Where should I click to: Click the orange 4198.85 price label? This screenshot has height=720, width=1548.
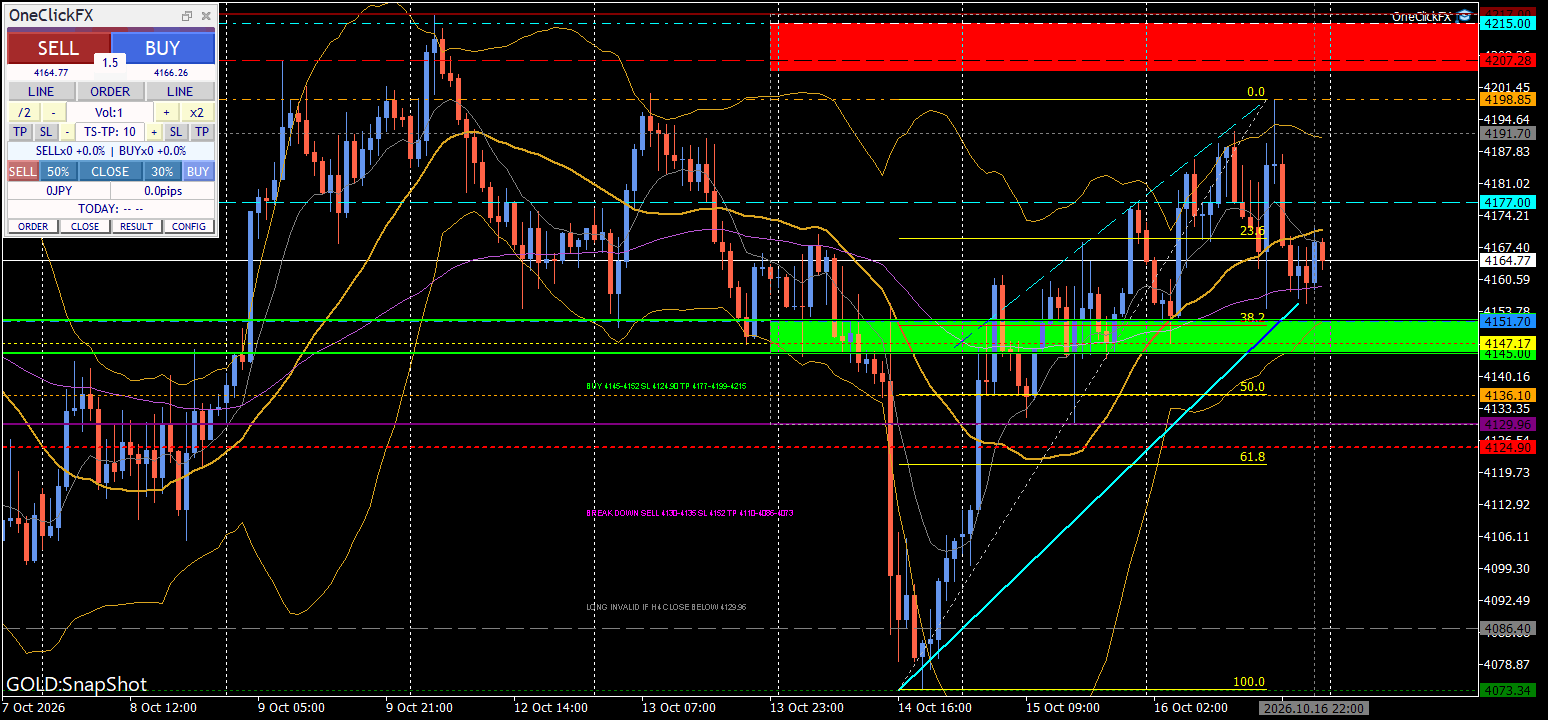click(1509, 99)
